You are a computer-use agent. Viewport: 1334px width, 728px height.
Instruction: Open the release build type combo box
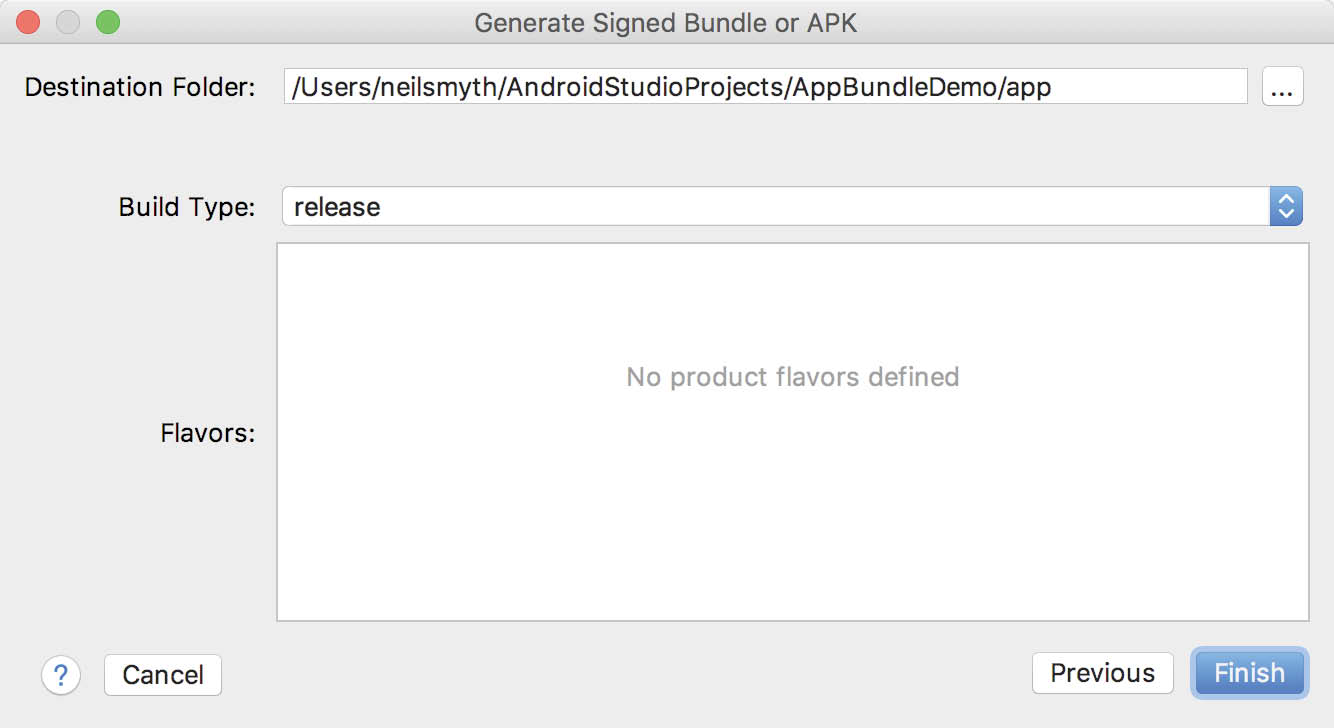pos(793,207)
